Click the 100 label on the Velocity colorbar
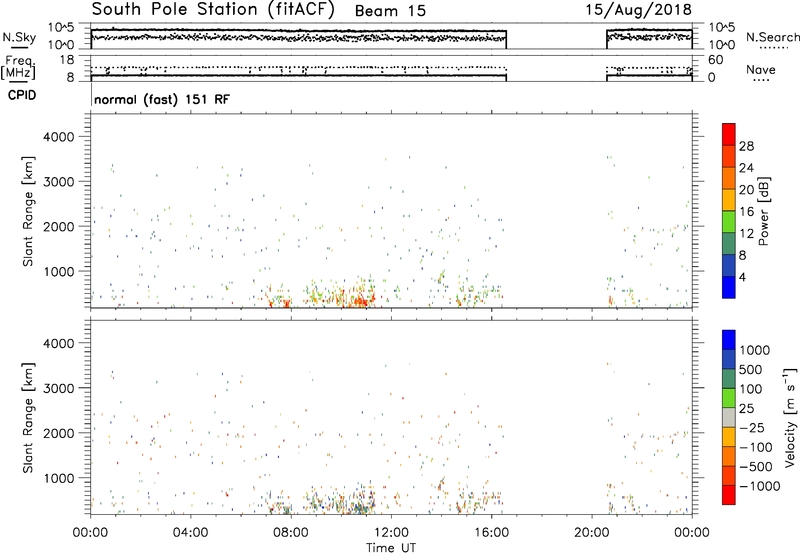Screen dimensions: 800x554 751,389
